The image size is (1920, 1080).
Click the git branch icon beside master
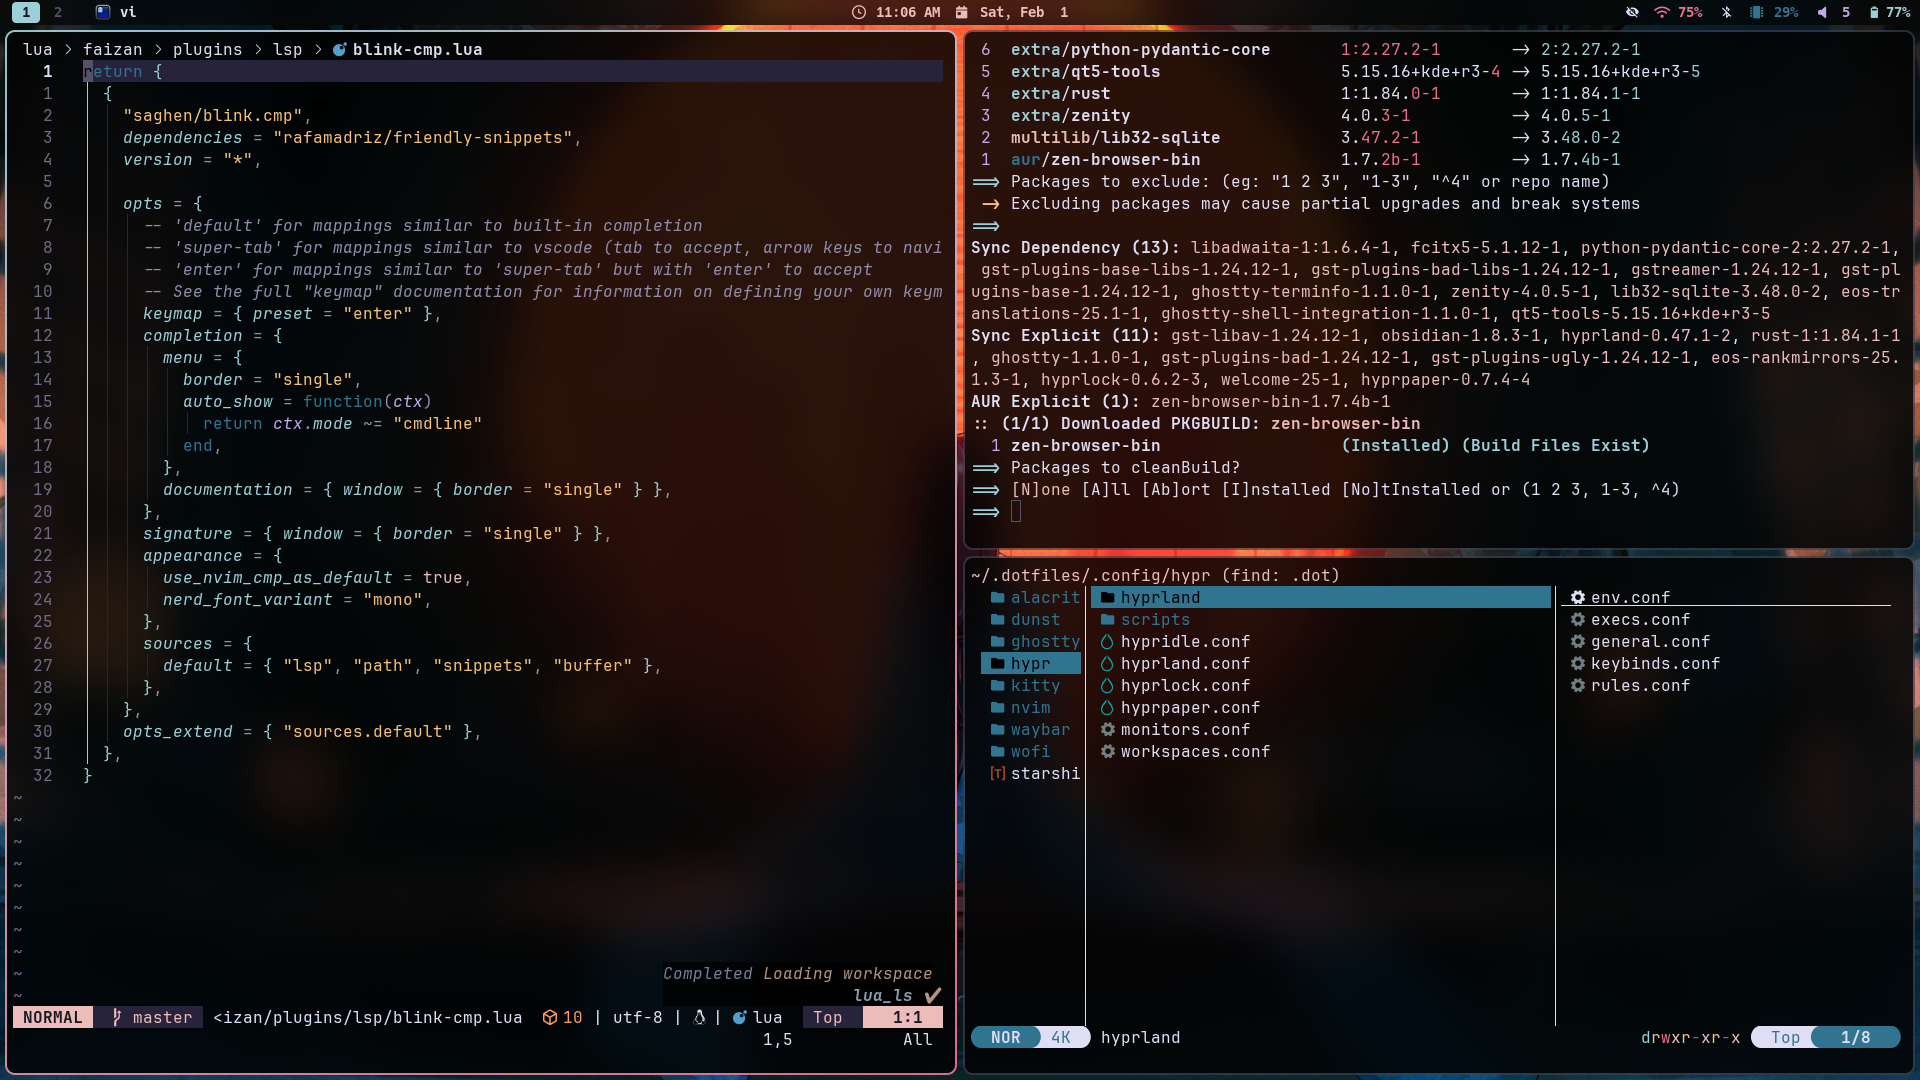pos(117,1017)
